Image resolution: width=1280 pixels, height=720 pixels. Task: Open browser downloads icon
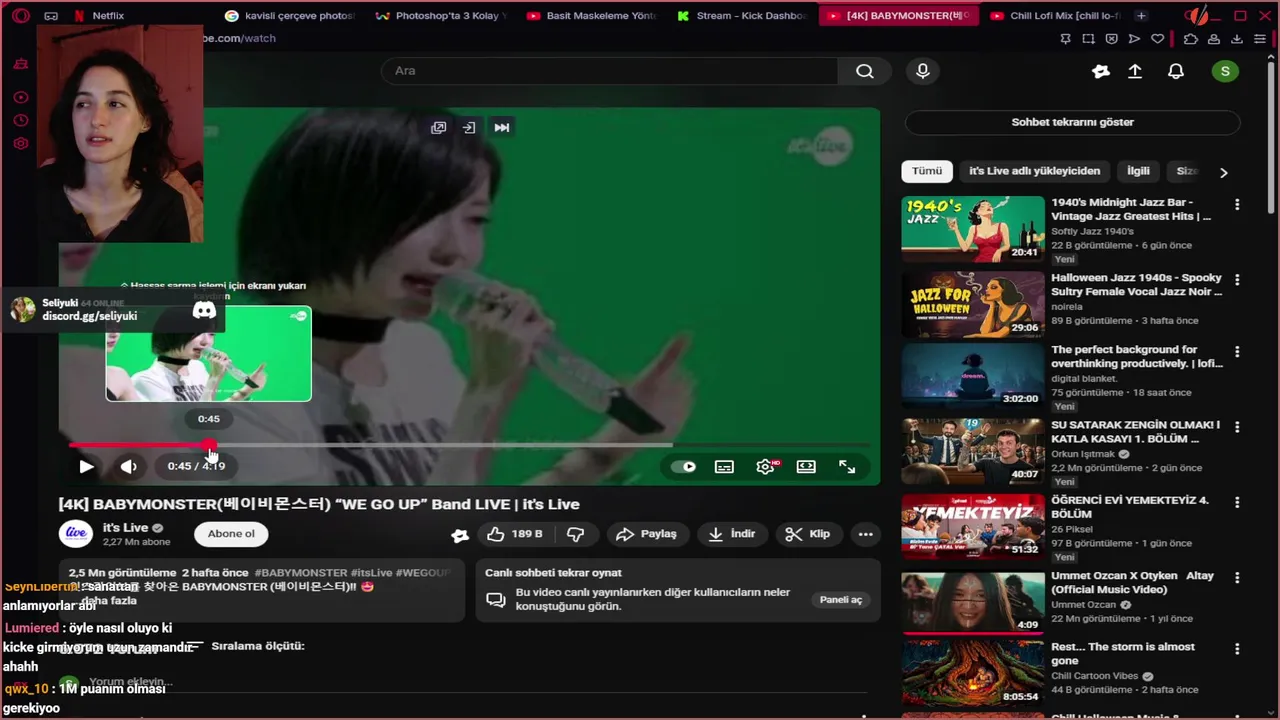tap(1237, 39)
